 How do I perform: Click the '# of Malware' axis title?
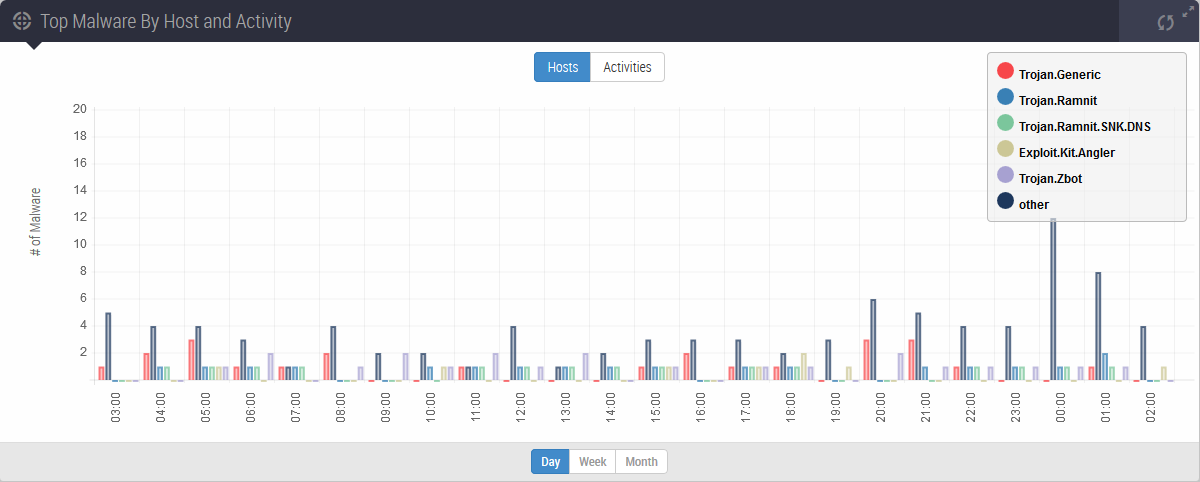pos(36,221)
